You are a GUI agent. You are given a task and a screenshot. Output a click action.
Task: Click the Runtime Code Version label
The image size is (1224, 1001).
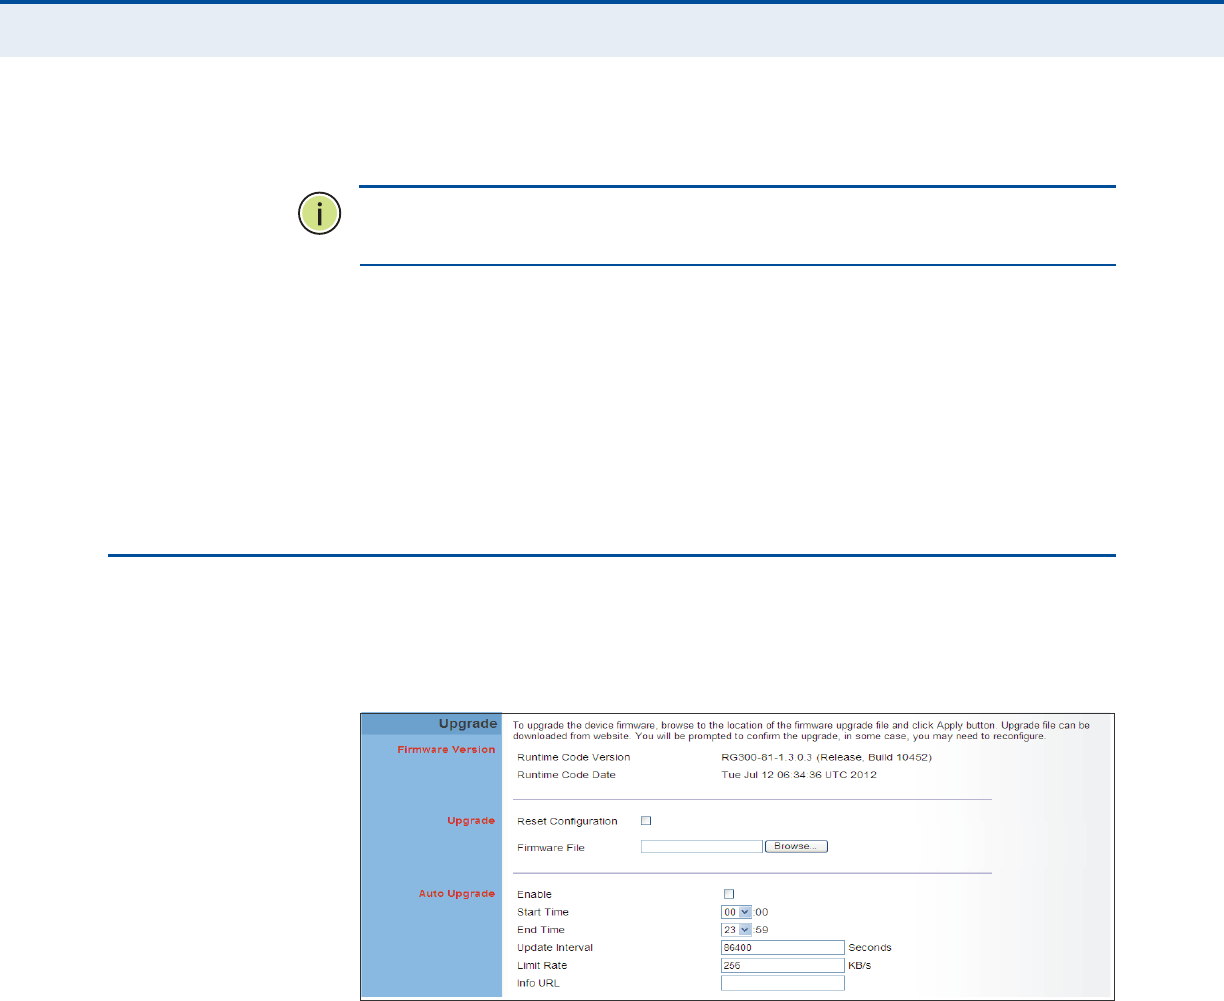574,757
